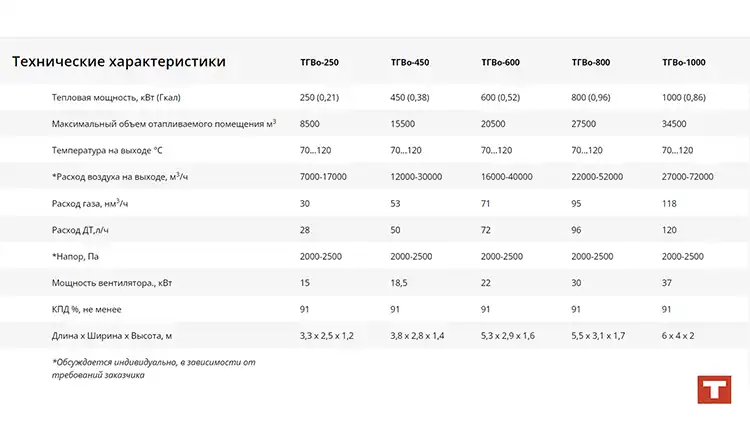
Task: Click the Максимальный объем отапливаемого помещения label
Action: pos(164,124)
